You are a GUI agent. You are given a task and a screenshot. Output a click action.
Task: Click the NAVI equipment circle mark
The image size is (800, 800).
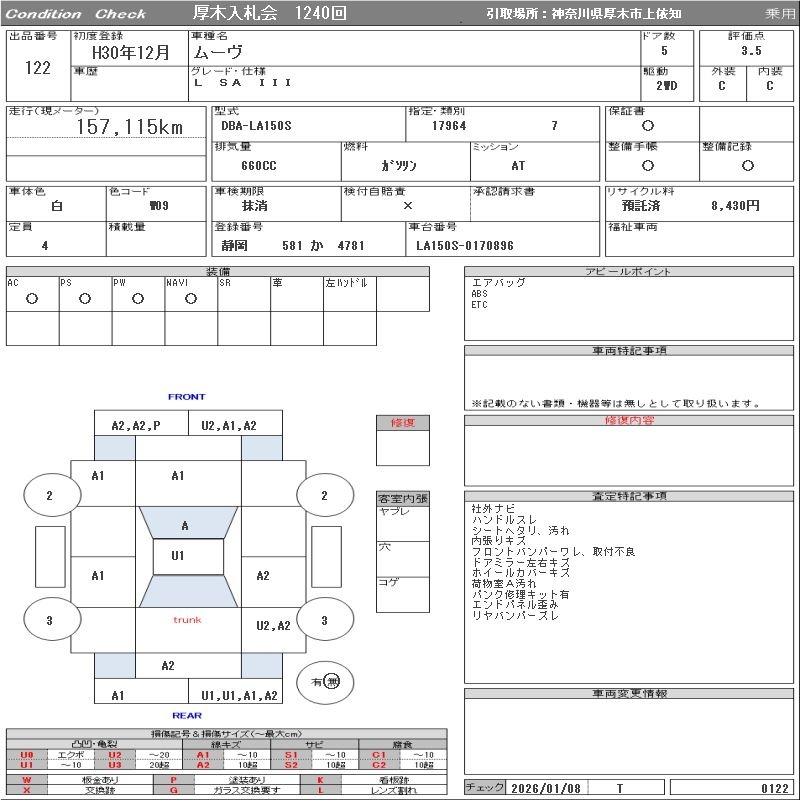[191, 299]
